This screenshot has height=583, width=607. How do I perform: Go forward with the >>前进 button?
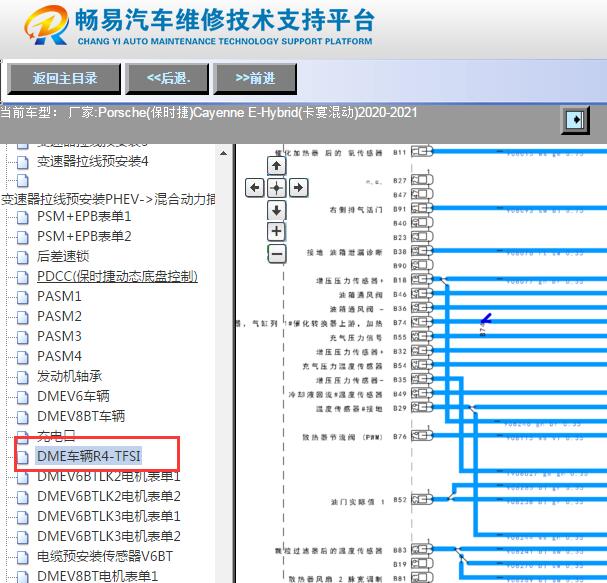click(255, 79)
